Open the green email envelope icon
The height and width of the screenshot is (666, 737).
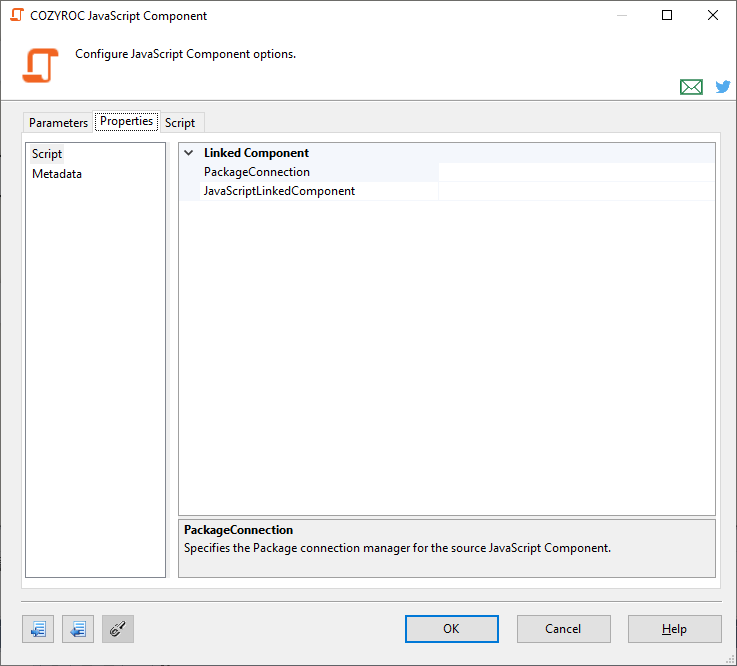click(x=691, y=87)
